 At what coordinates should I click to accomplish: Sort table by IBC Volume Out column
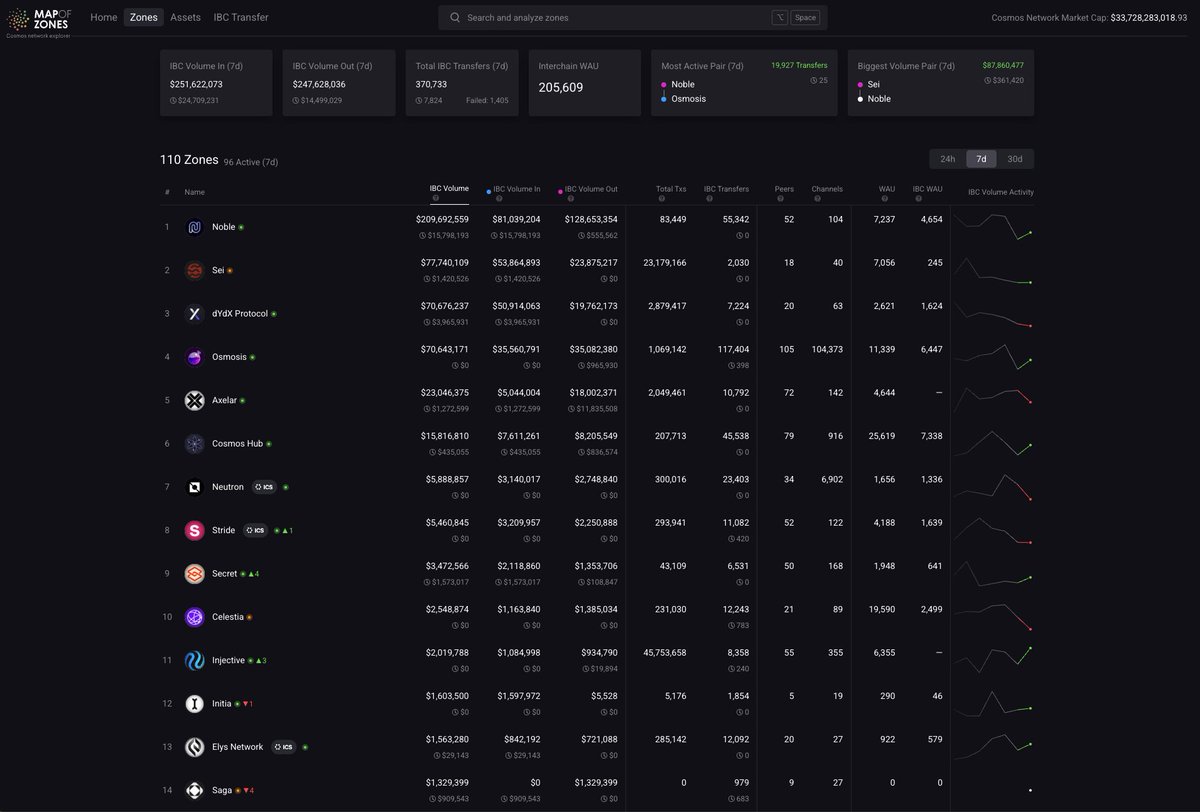tap(591, 189)
